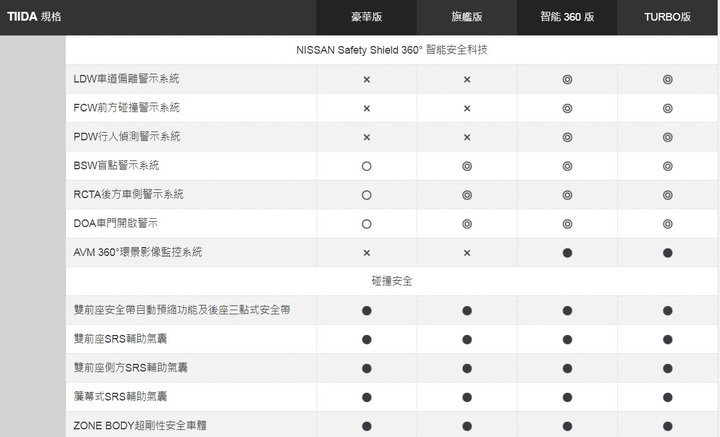Click the RCTA hollow circle under 豪華版
This screenshot has height=437, width=720.
click(x=366, y=195)
